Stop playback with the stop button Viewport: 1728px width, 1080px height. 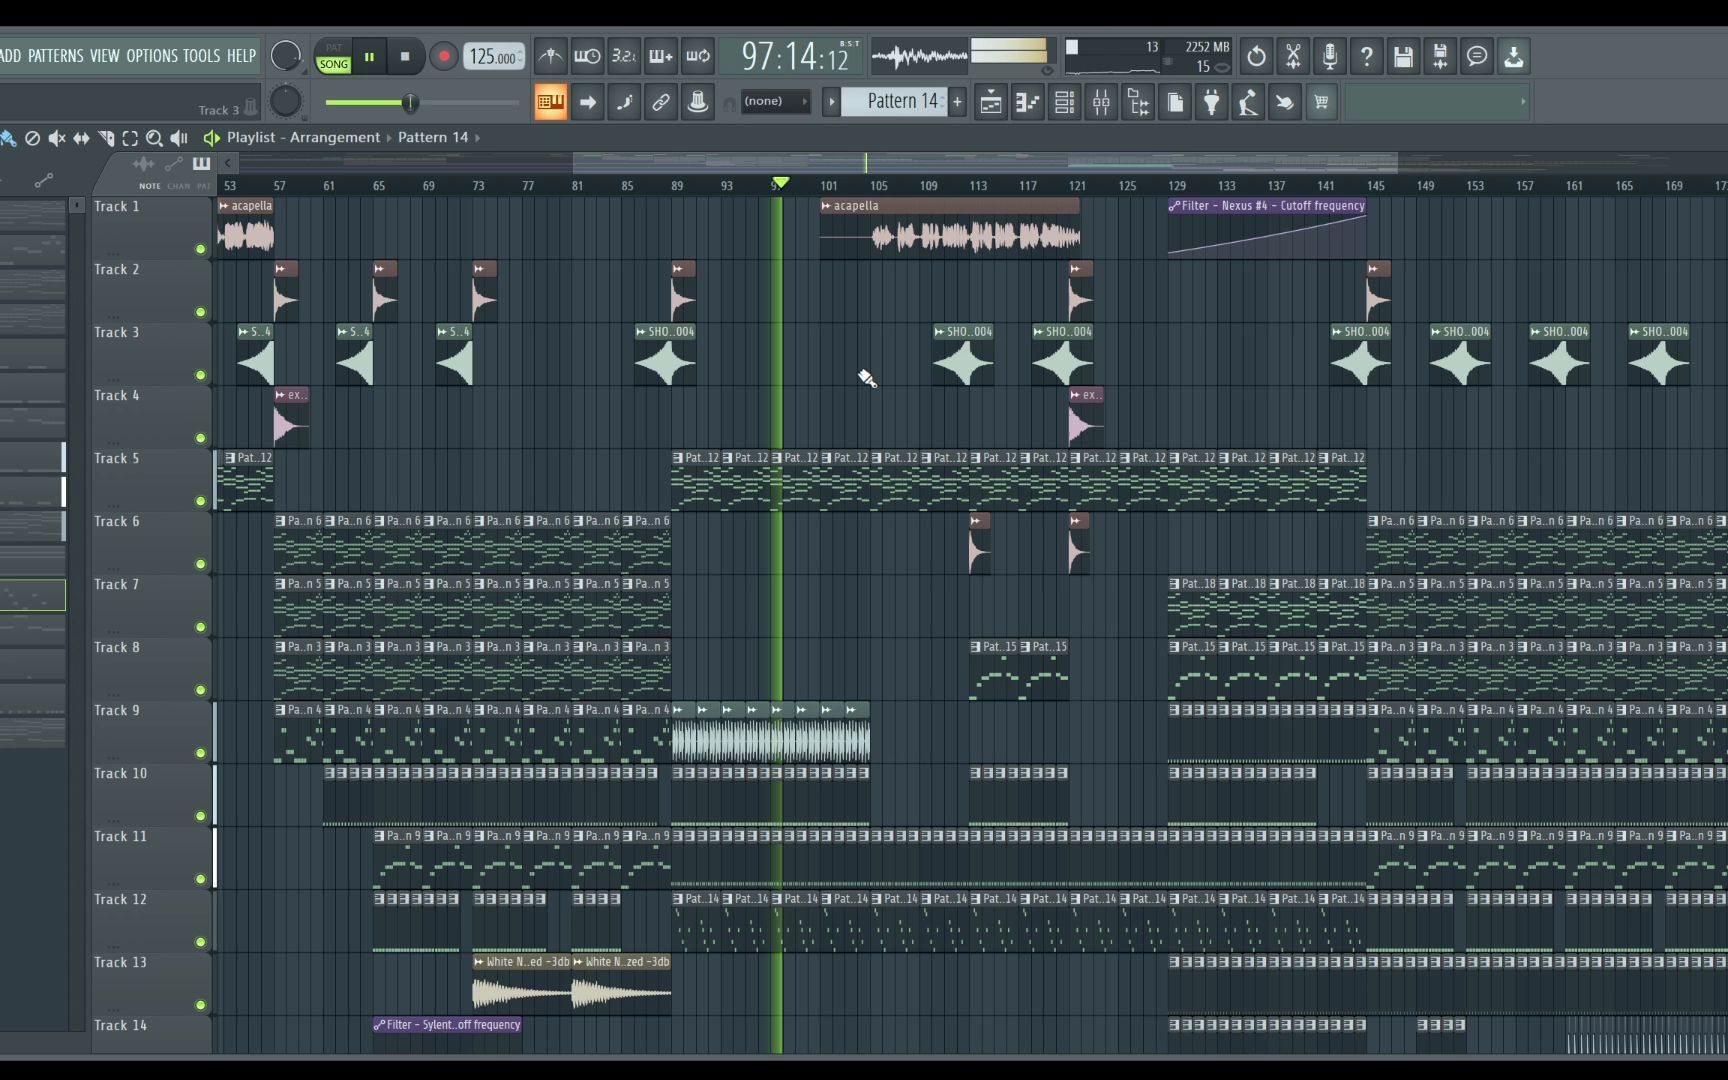(404, 57)
